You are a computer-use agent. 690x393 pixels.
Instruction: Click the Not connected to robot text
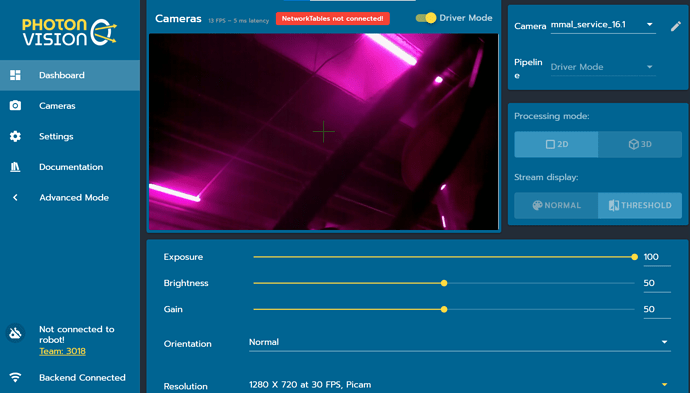[x=77, y=334]
